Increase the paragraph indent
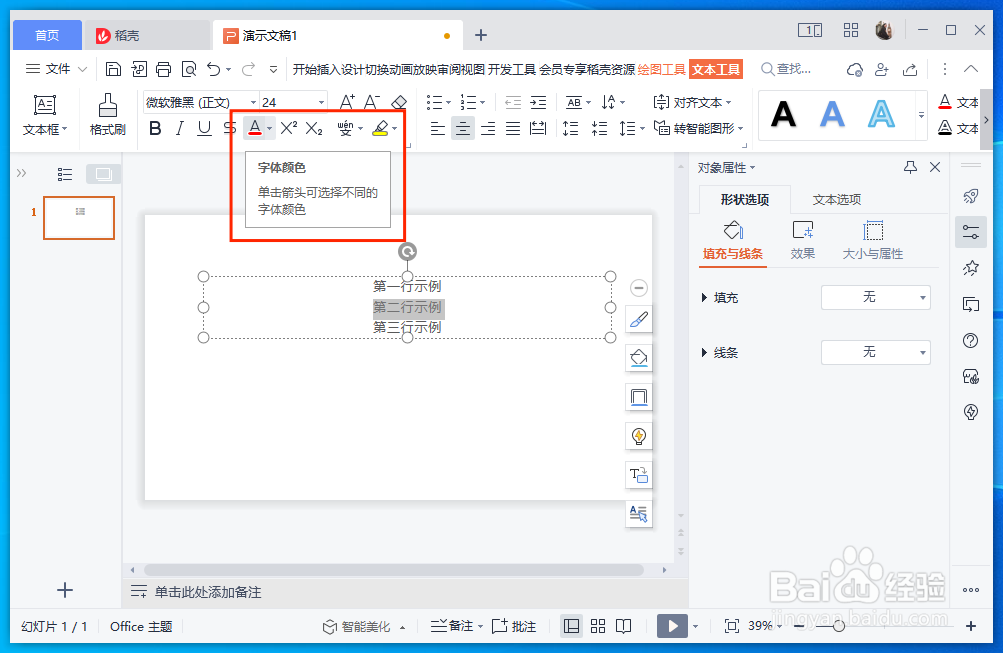The height and width of the screenshot is (653, 1003). pos(539,102)
